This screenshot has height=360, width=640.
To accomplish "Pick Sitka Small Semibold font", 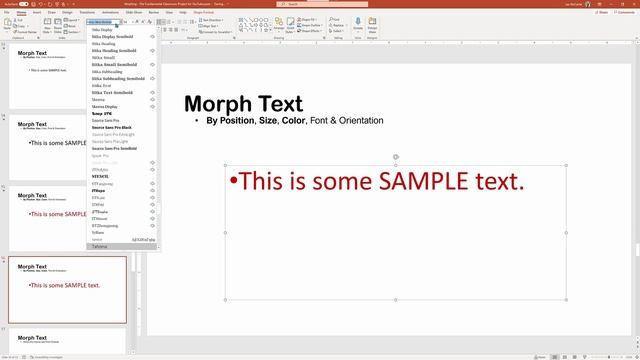I will coord(121,64).
